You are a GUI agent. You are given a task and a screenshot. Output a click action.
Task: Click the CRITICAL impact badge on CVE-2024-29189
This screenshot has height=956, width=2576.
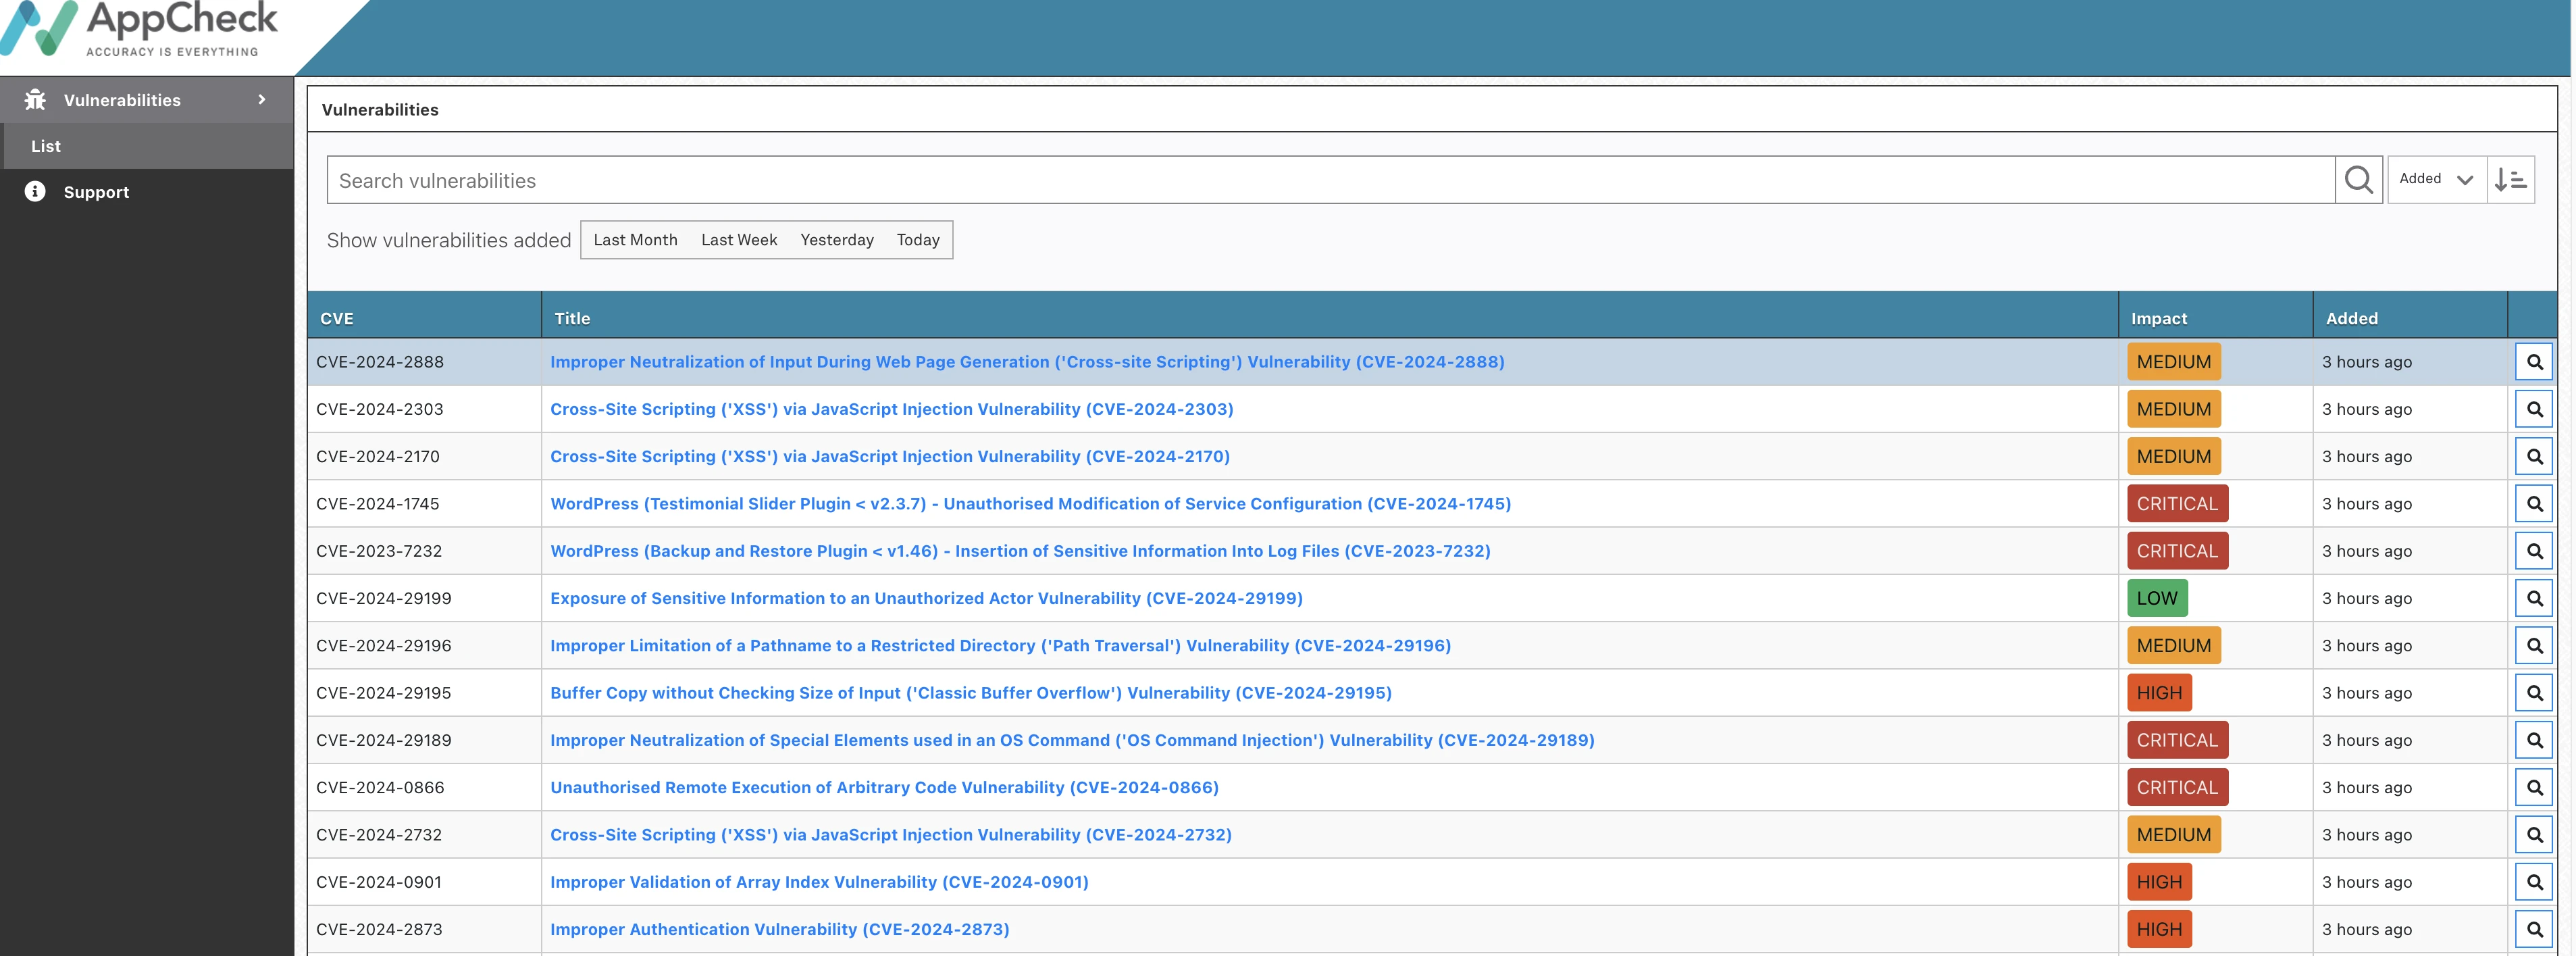(2177, 740)
